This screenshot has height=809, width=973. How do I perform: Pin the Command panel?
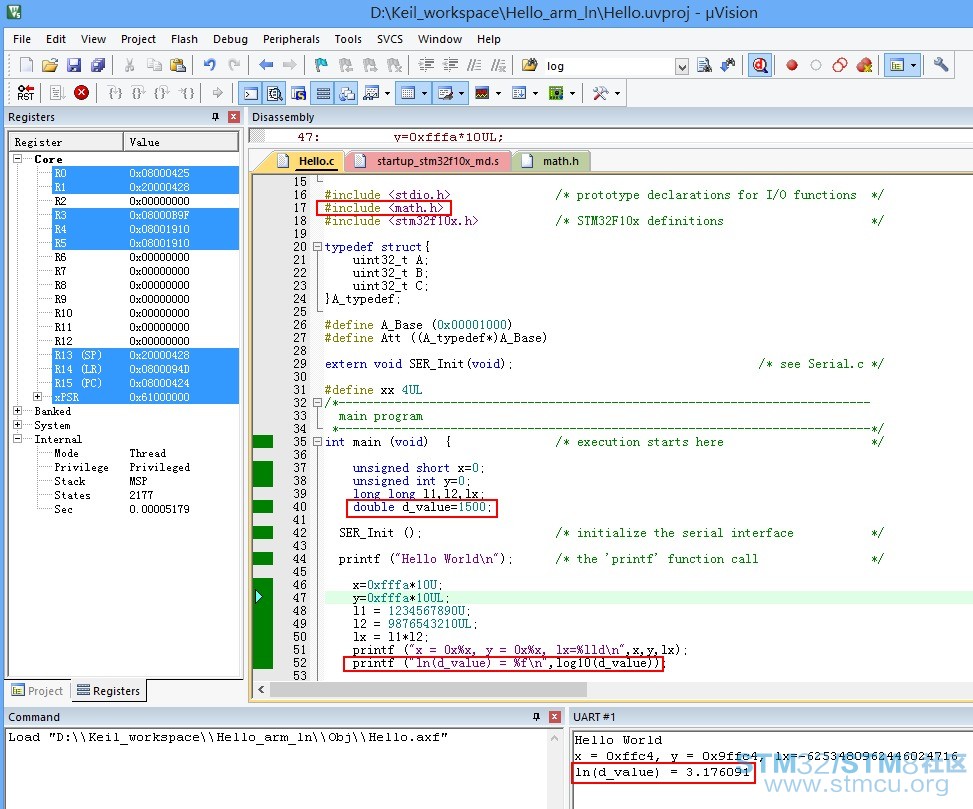(x=536, y=717)
